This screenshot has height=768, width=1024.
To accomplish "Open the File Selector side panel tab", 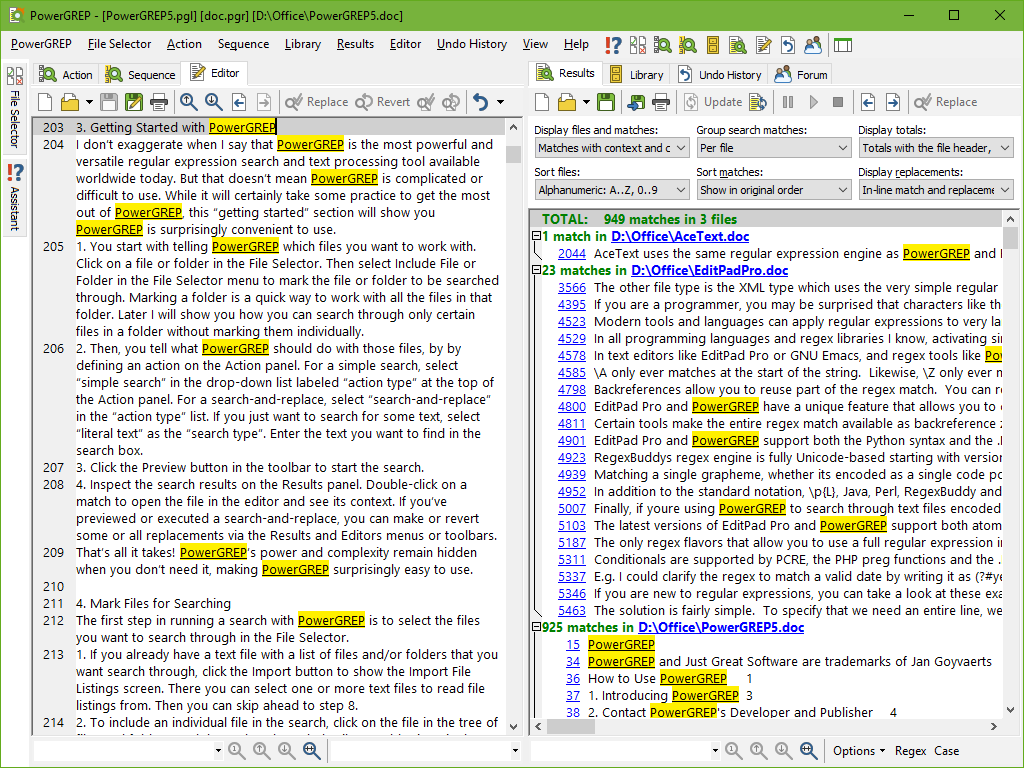I will 15,107.
